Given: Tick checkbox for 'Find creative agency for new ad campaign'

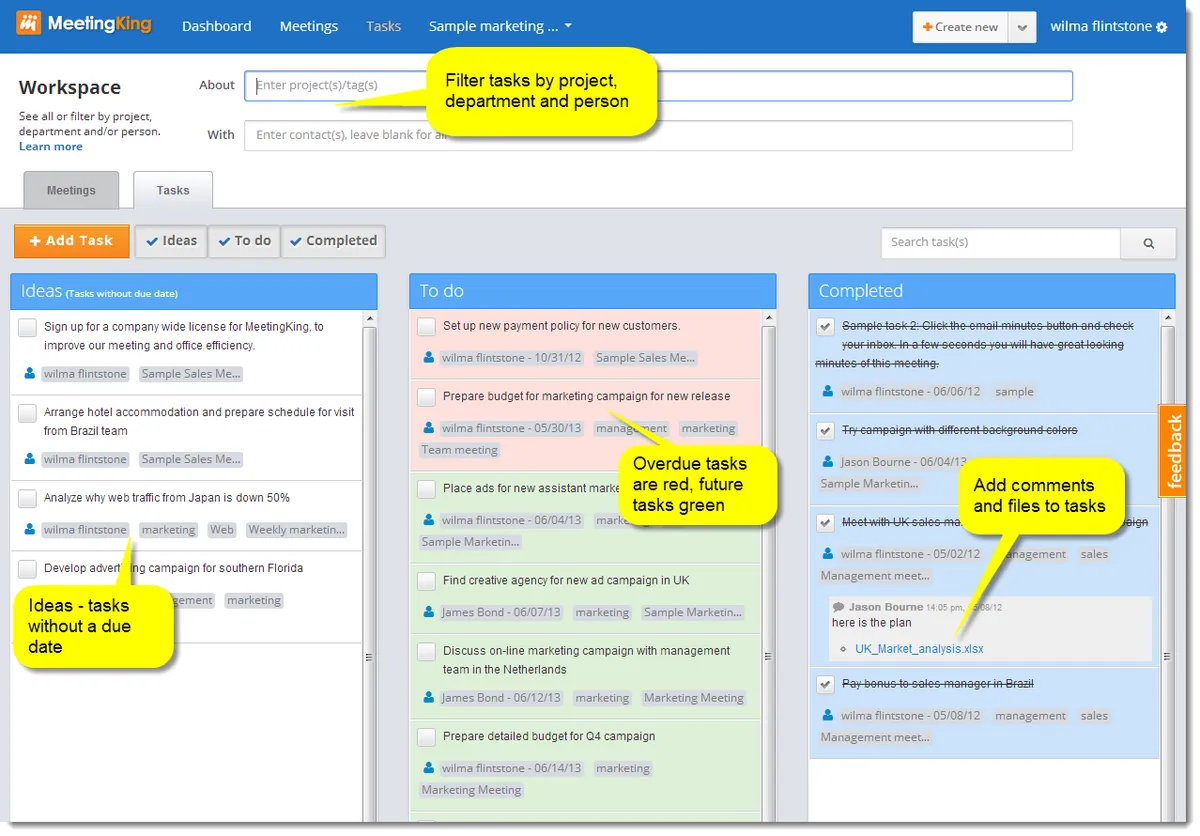Looking at the screenshot, I should (426, 581).
